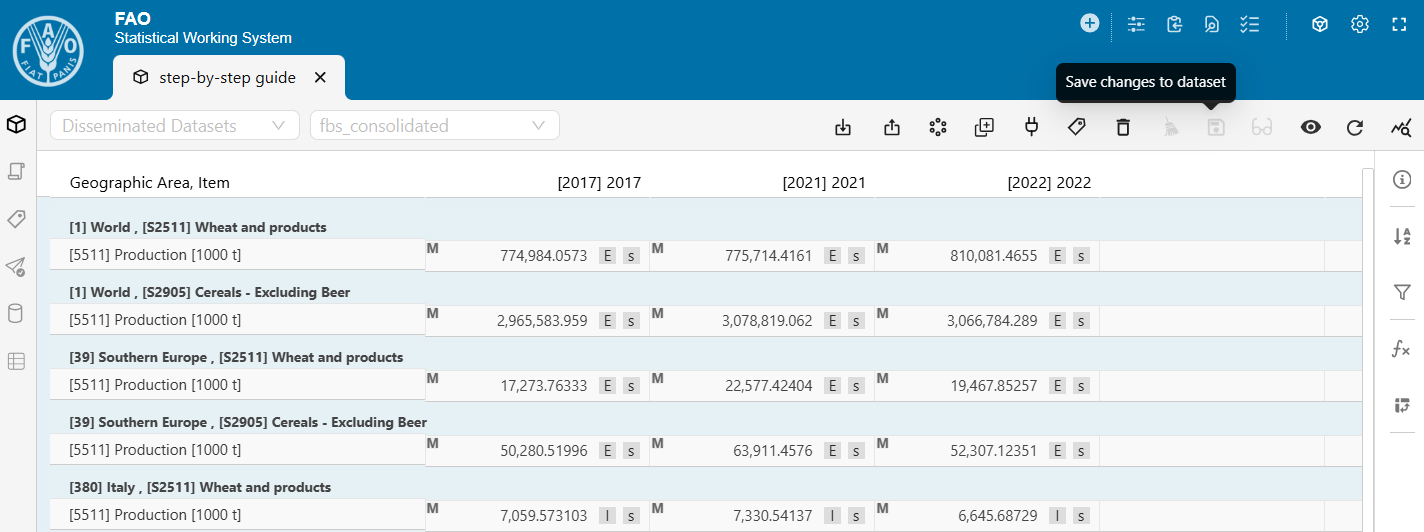
Task: Toggle the eye visibility icon in toolbar
Action: coord(1310,127)
